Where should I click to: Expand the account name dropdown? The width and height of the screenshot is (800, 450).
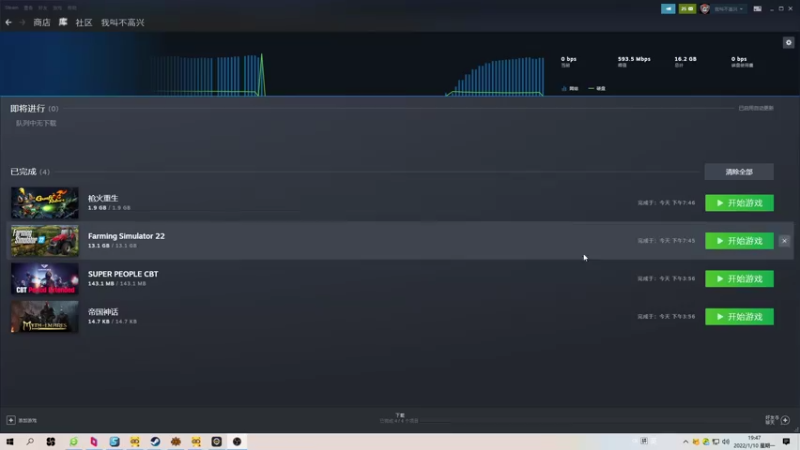[x=729, y=9]
